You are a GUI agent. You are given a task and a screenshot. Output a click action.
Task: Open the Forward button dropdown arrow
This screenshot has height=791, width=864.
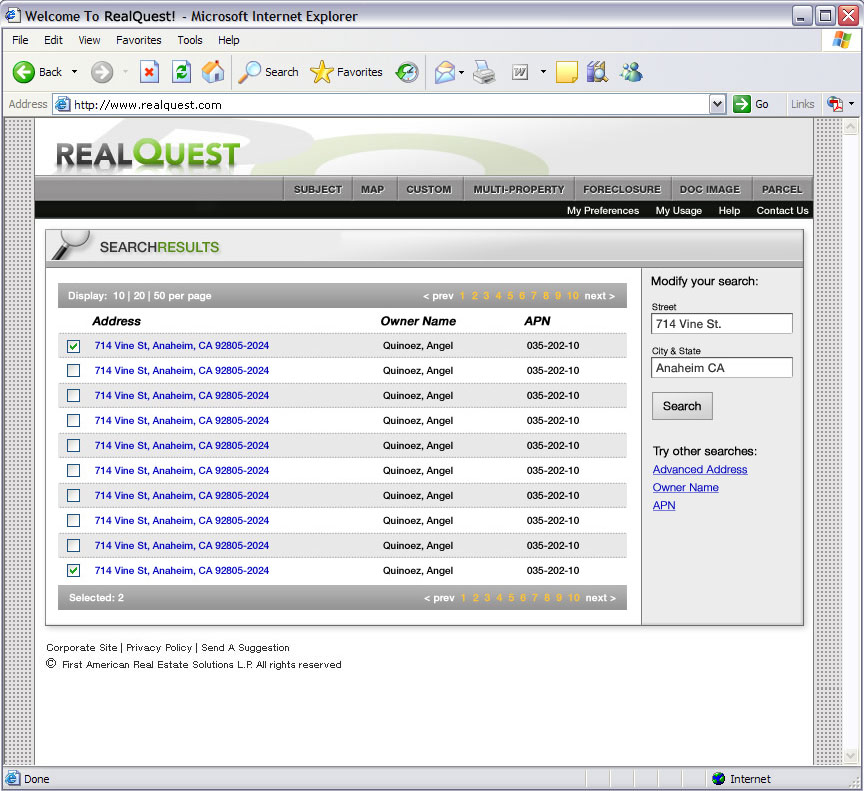pos(125,72)
